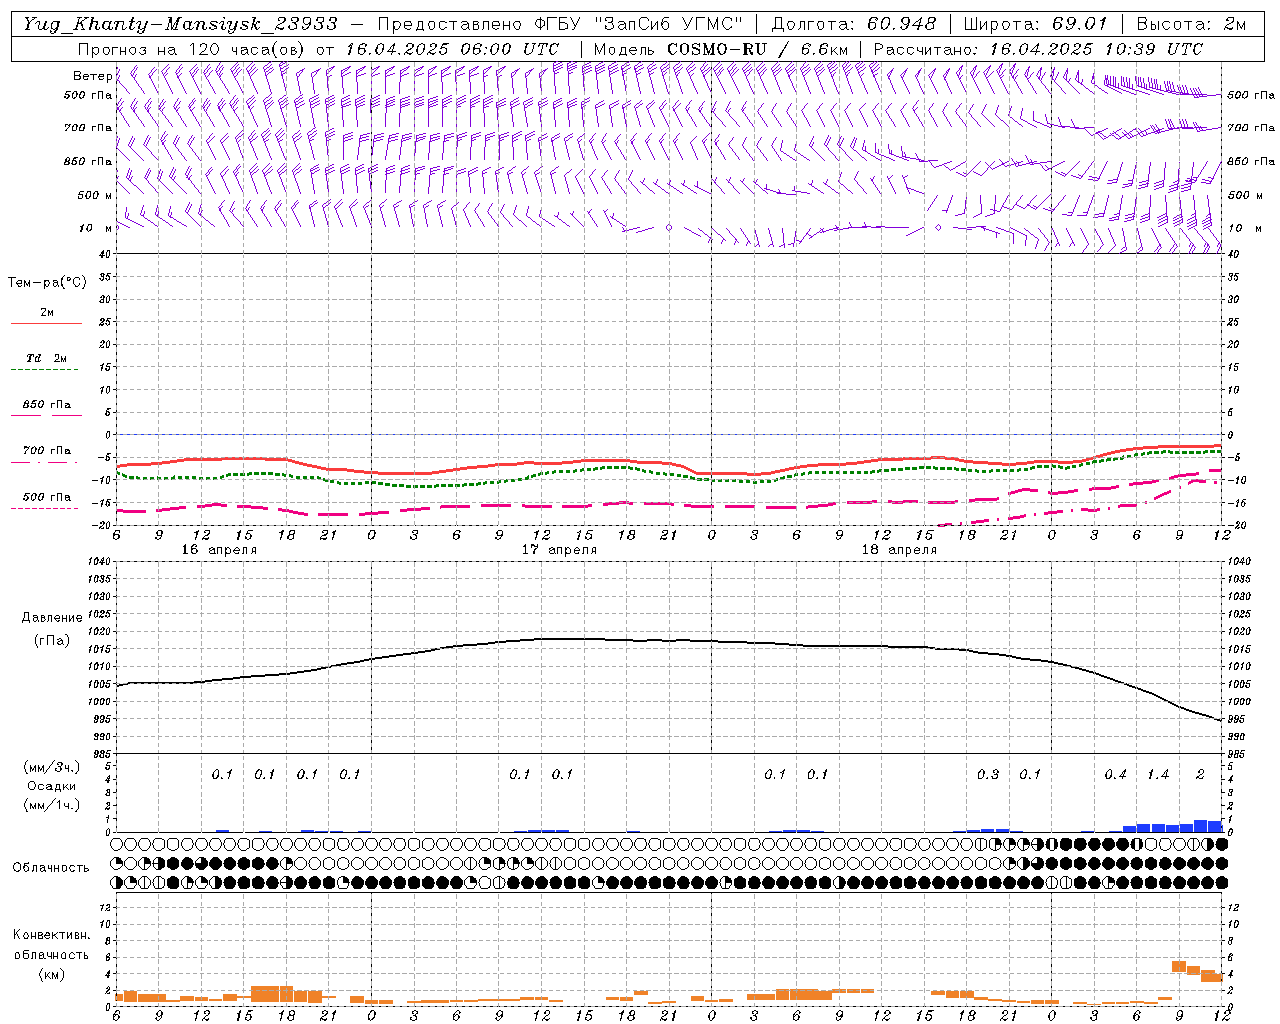Click the computed time 16.04.2025 10:39 UTC
The width and height of the screenshot is (1280, 1024).
[x=1096, y=49]
